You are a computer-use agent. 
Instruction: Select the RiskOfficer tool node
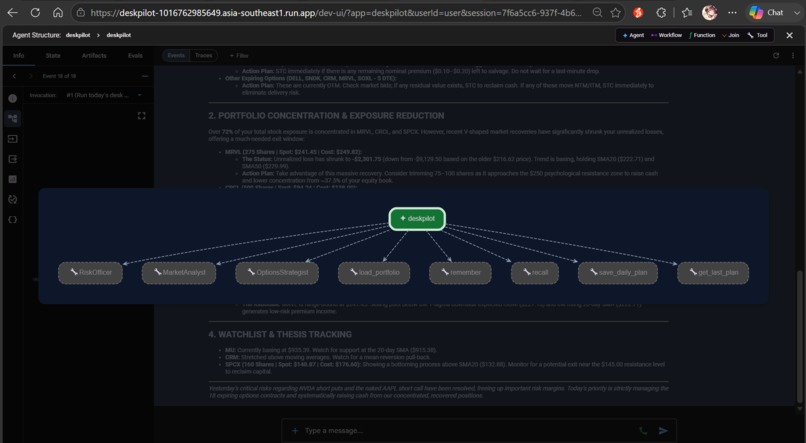90,272
